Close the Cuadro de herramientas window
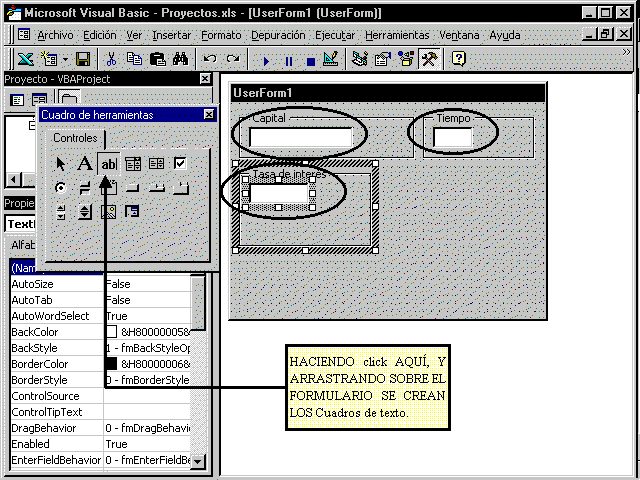 (x=209, y=115)
